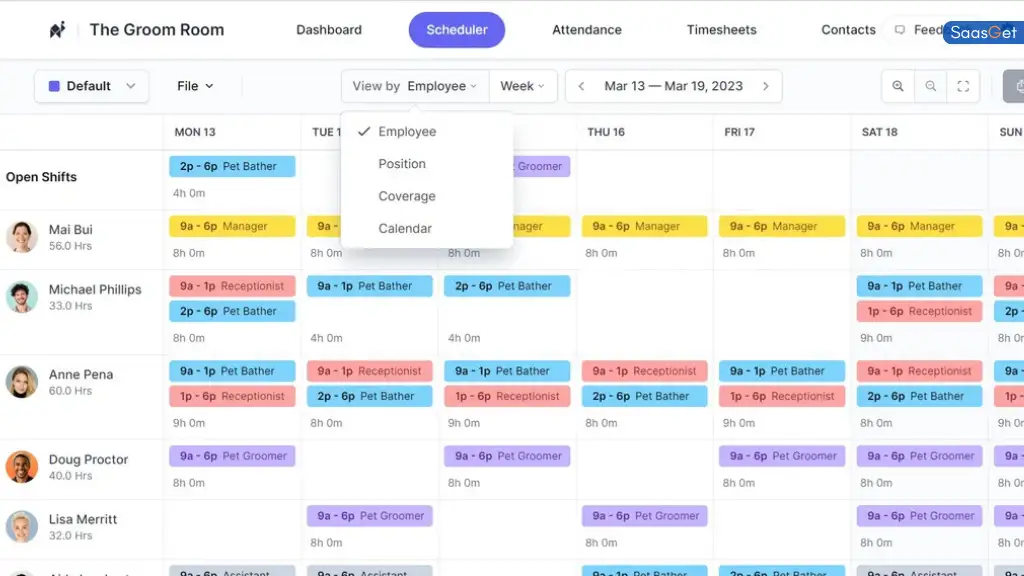Click the Mar 13 — Mar 19, 2023 date range

[x=673, y=86]
